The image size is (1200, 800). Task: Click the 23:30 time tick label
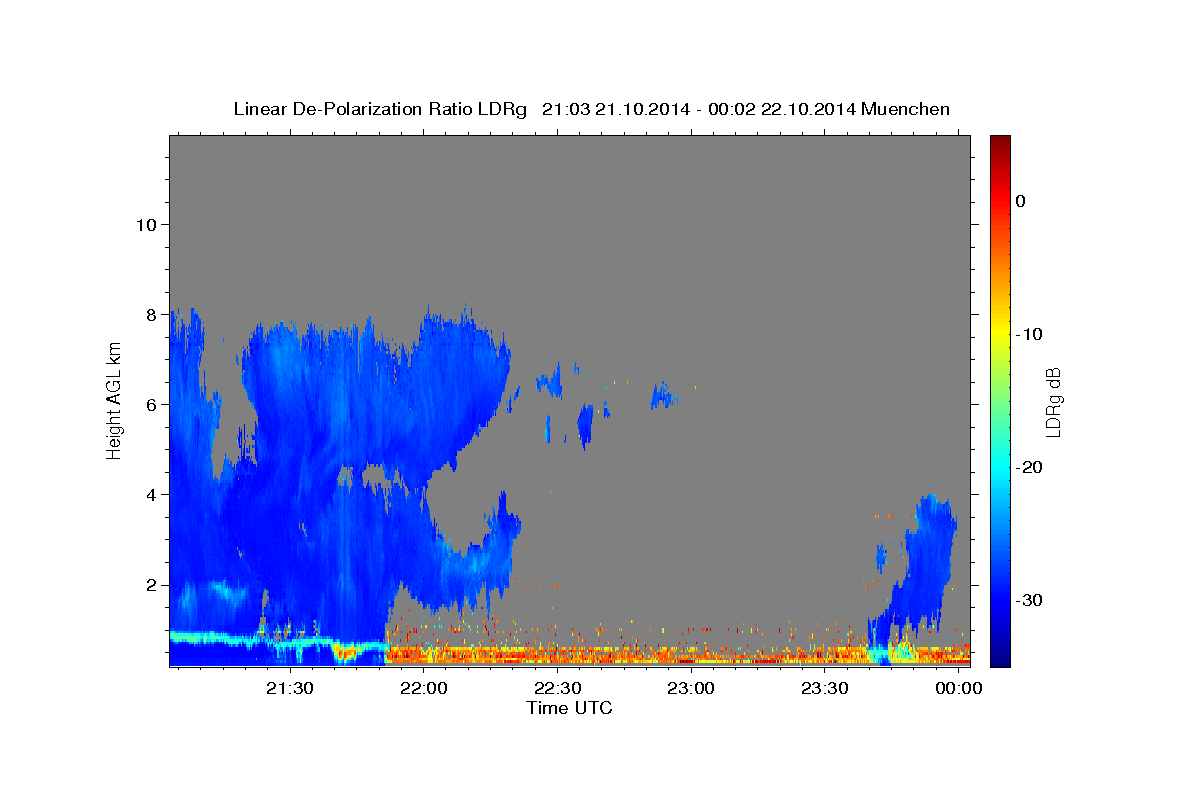[825, 688]
